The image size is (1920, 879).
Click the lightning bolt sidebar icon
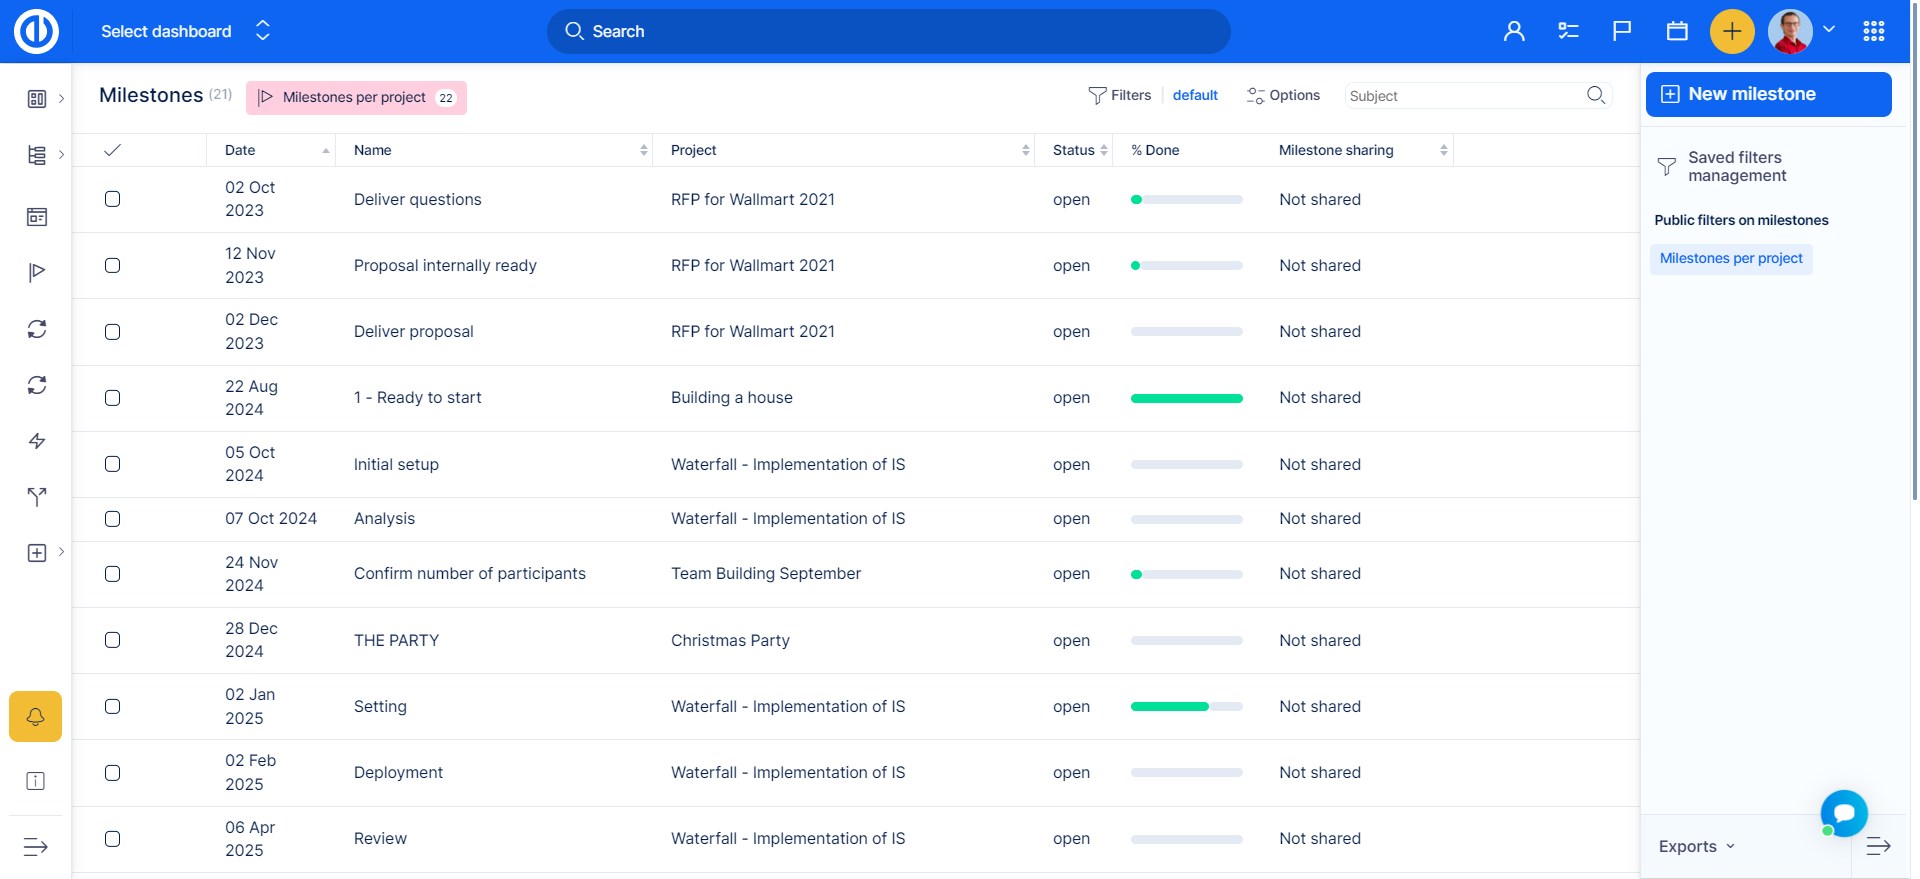pyautogui.click(x=37, y=441)
